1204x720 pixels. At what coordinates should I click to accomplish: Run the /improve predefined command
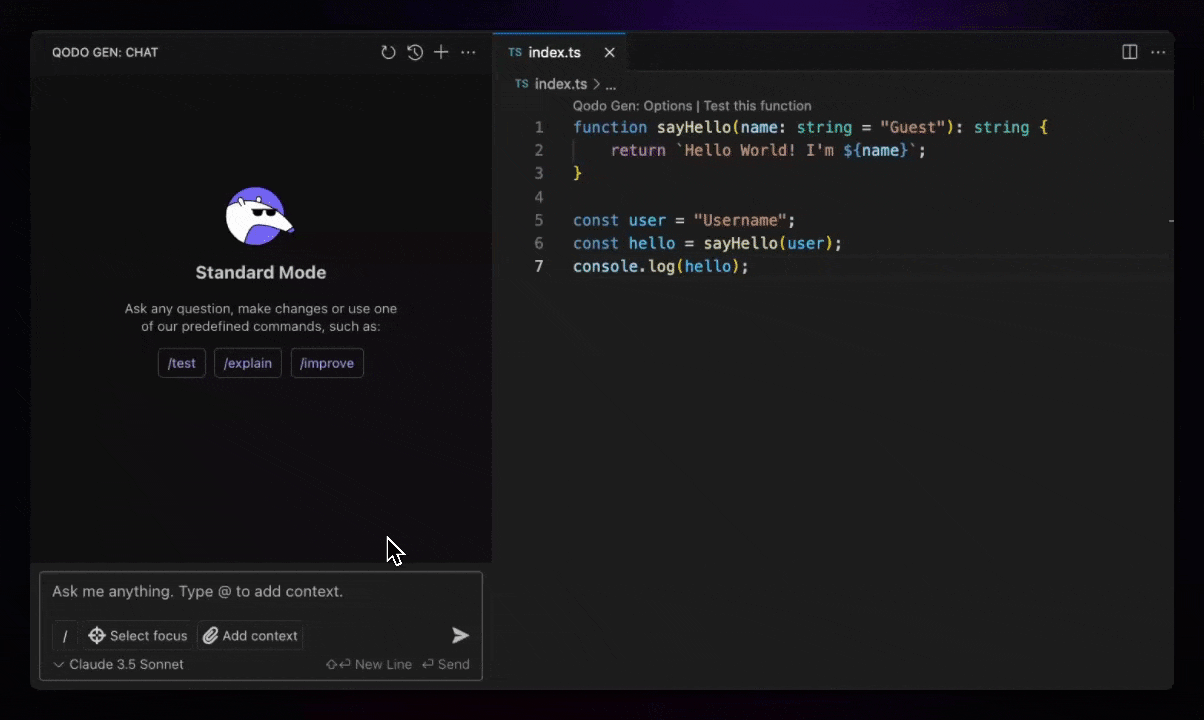[x=327, y=363]
